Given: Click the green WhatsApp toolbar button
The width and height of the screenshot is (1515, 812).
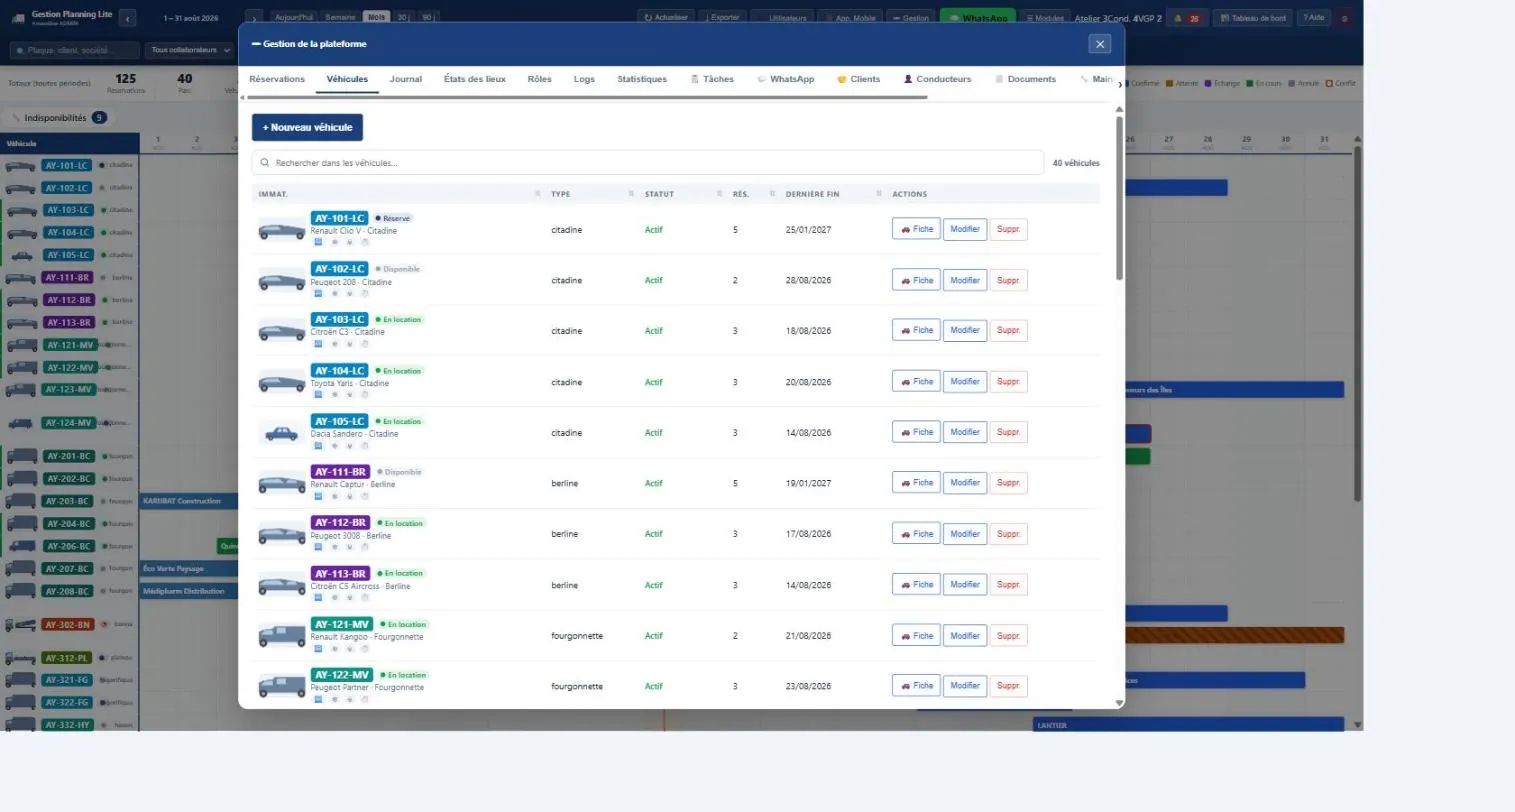Looking at the screenshot, I should (x=977, y=18).
